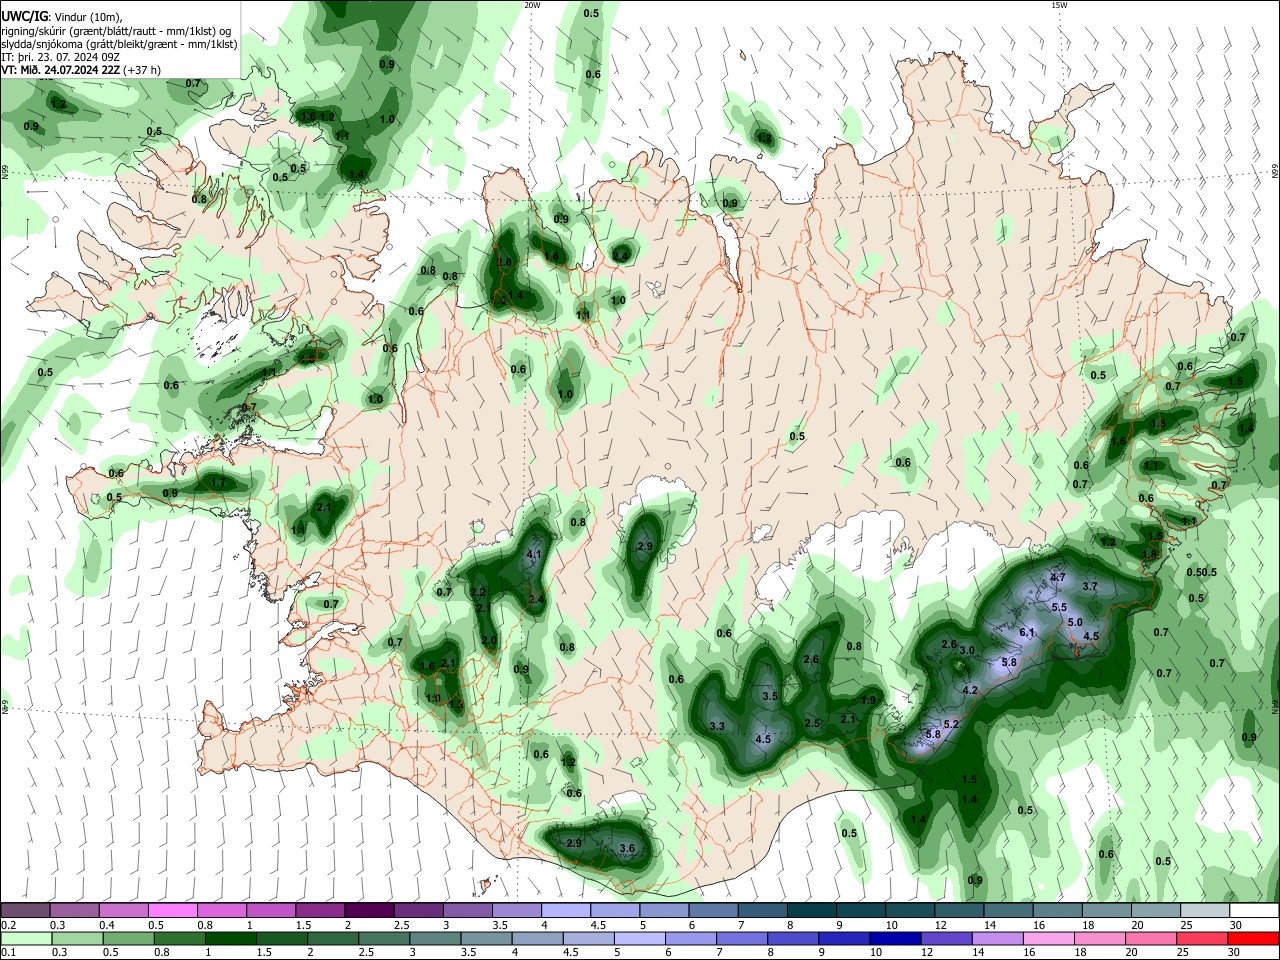Pick the violet 14–16 rain legend swatch
The height and width of the screenshot is (960, 1280).
pyautogui.click(x=997, y=938)
